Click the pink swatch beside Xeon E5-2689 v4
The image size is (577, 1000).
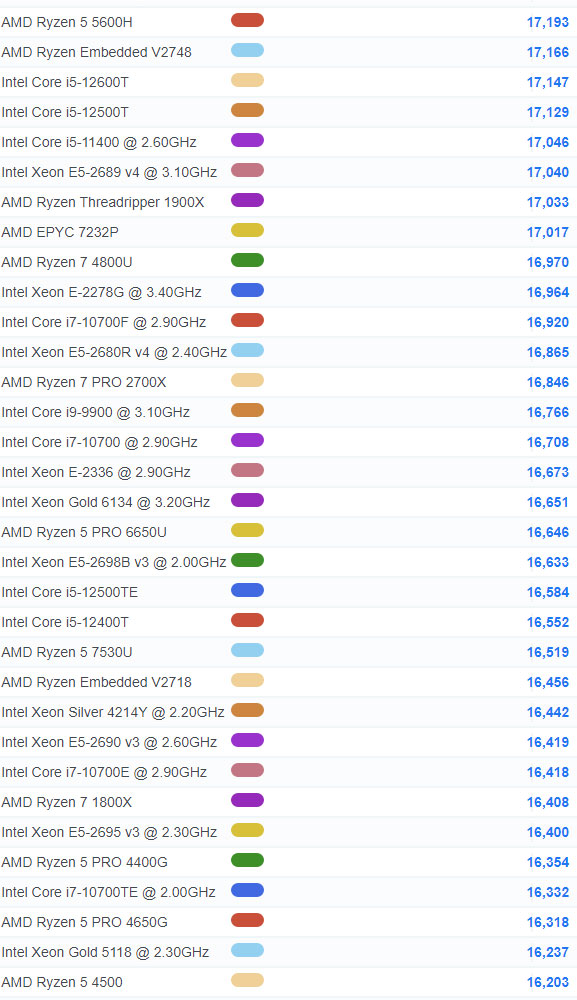[x=247, y=170]
